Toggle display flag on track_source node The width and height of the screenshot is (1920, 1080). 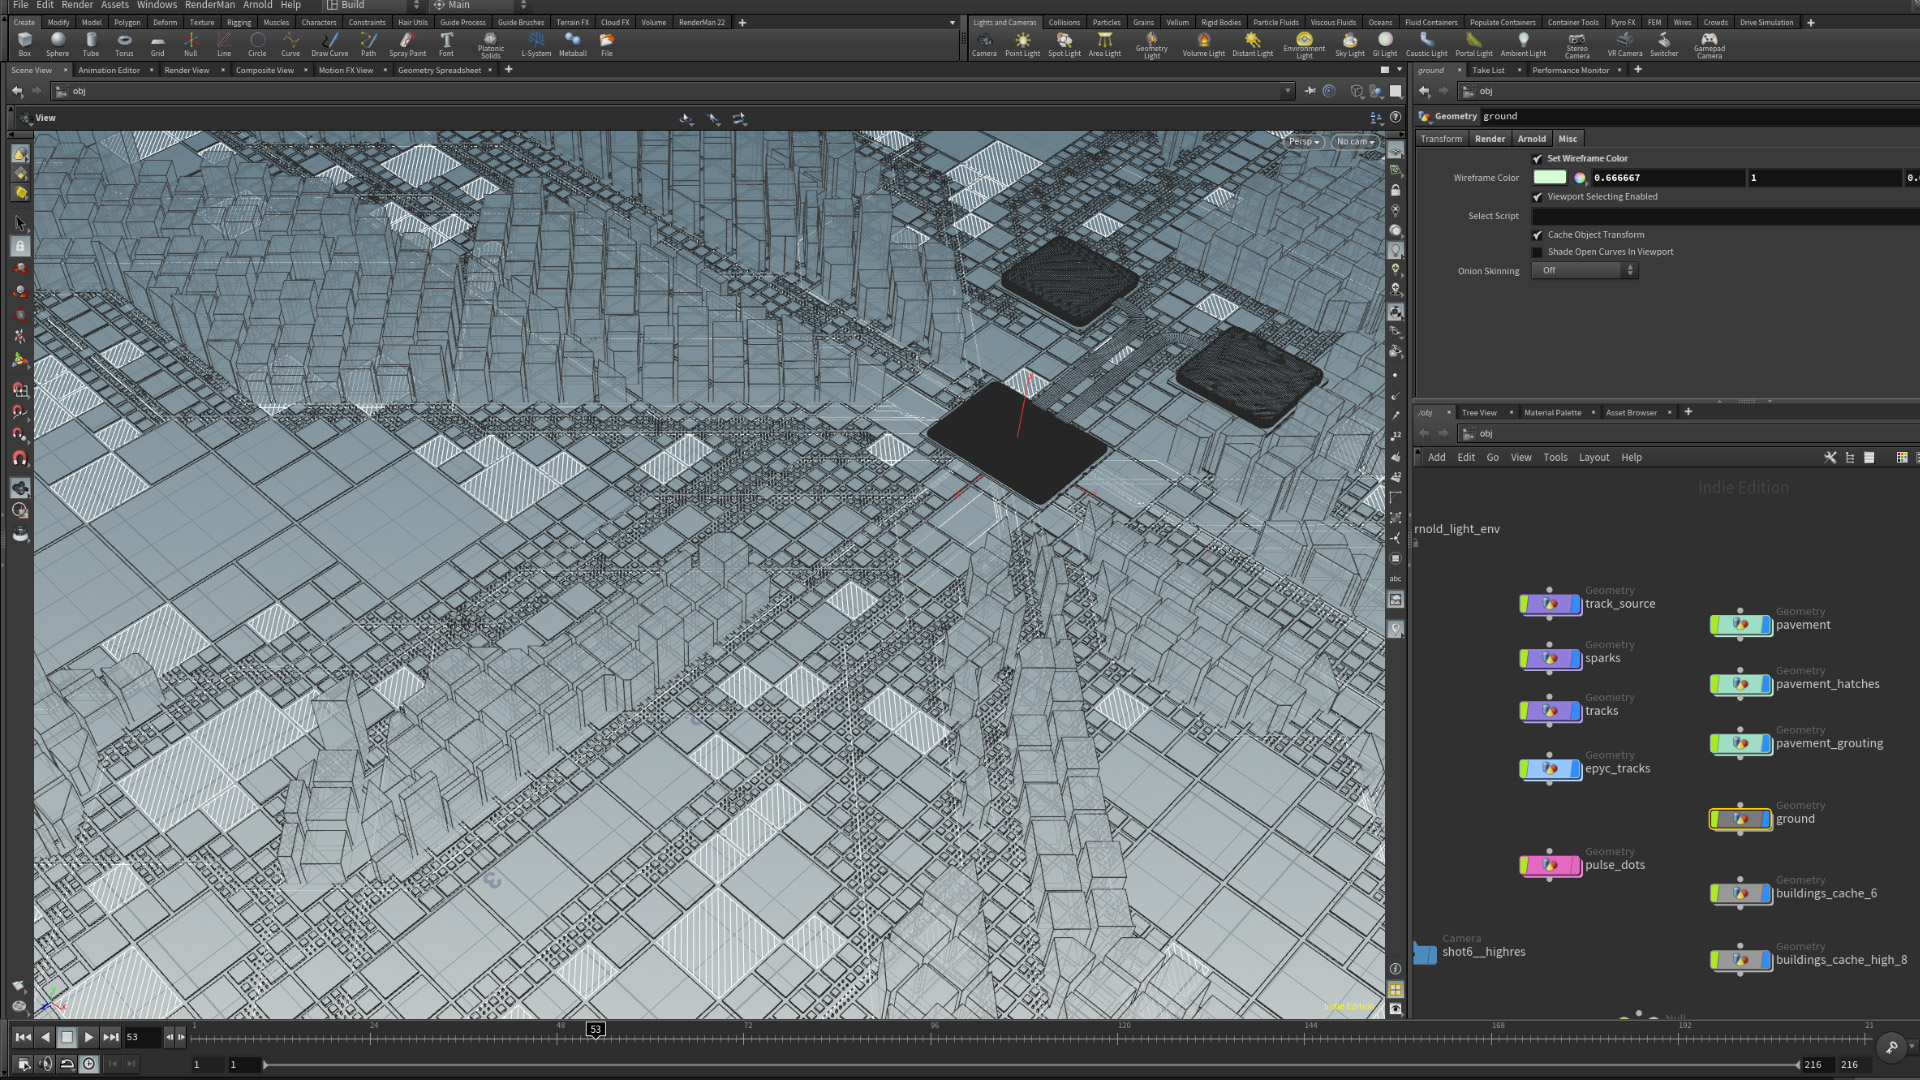click(1577, 604)
